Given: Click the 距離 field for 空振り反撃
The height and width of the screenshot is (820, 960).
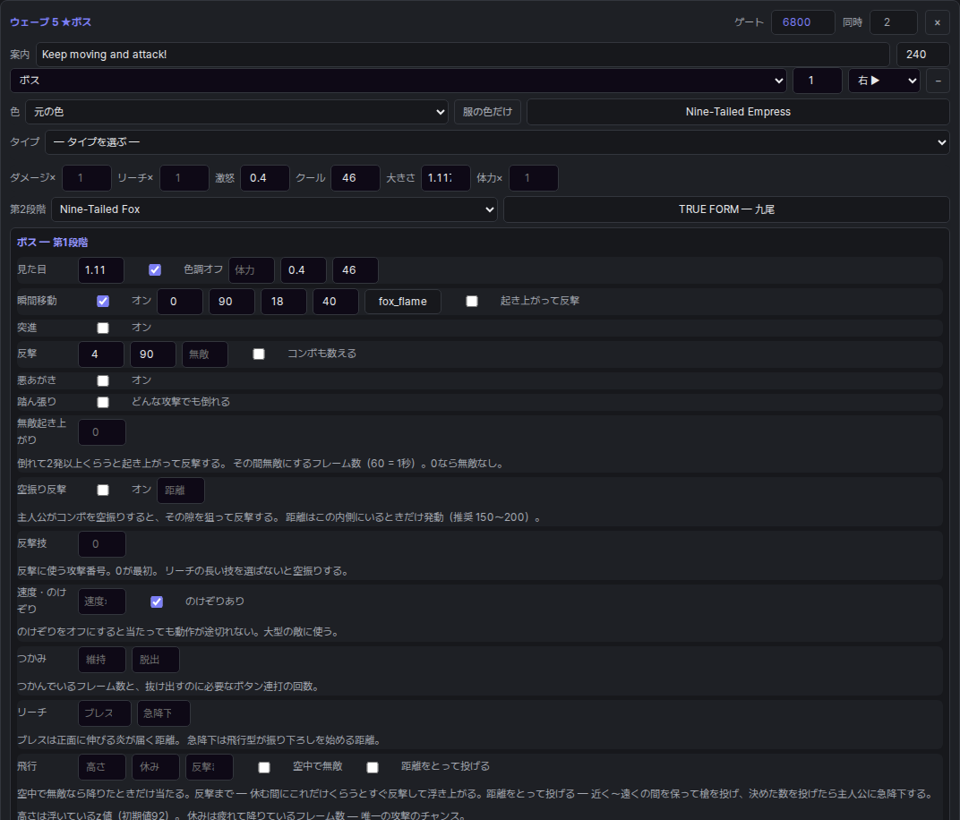Looking at the screenshot, I should (x=181, y=491).
